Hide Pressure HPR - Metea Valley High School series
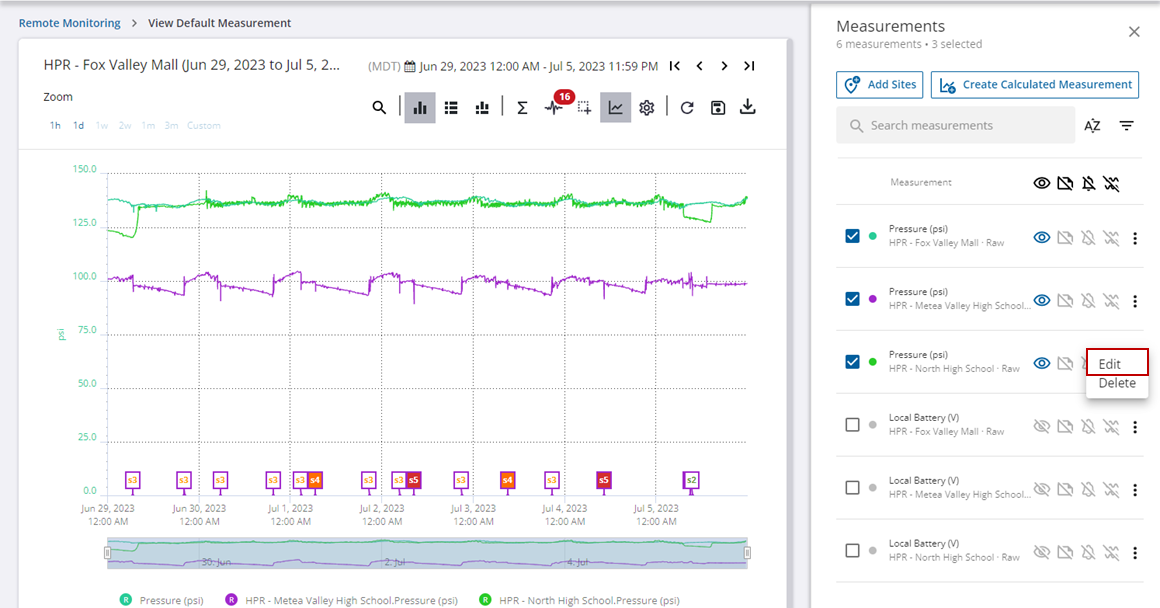The height and width of the screenshot is (608, 1160). [1041, 300]
